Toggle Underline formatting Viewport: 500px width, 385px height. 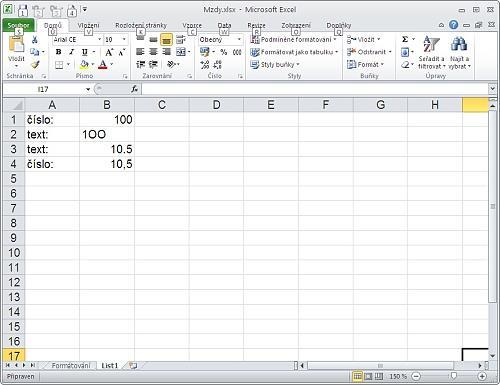[84, 52]
